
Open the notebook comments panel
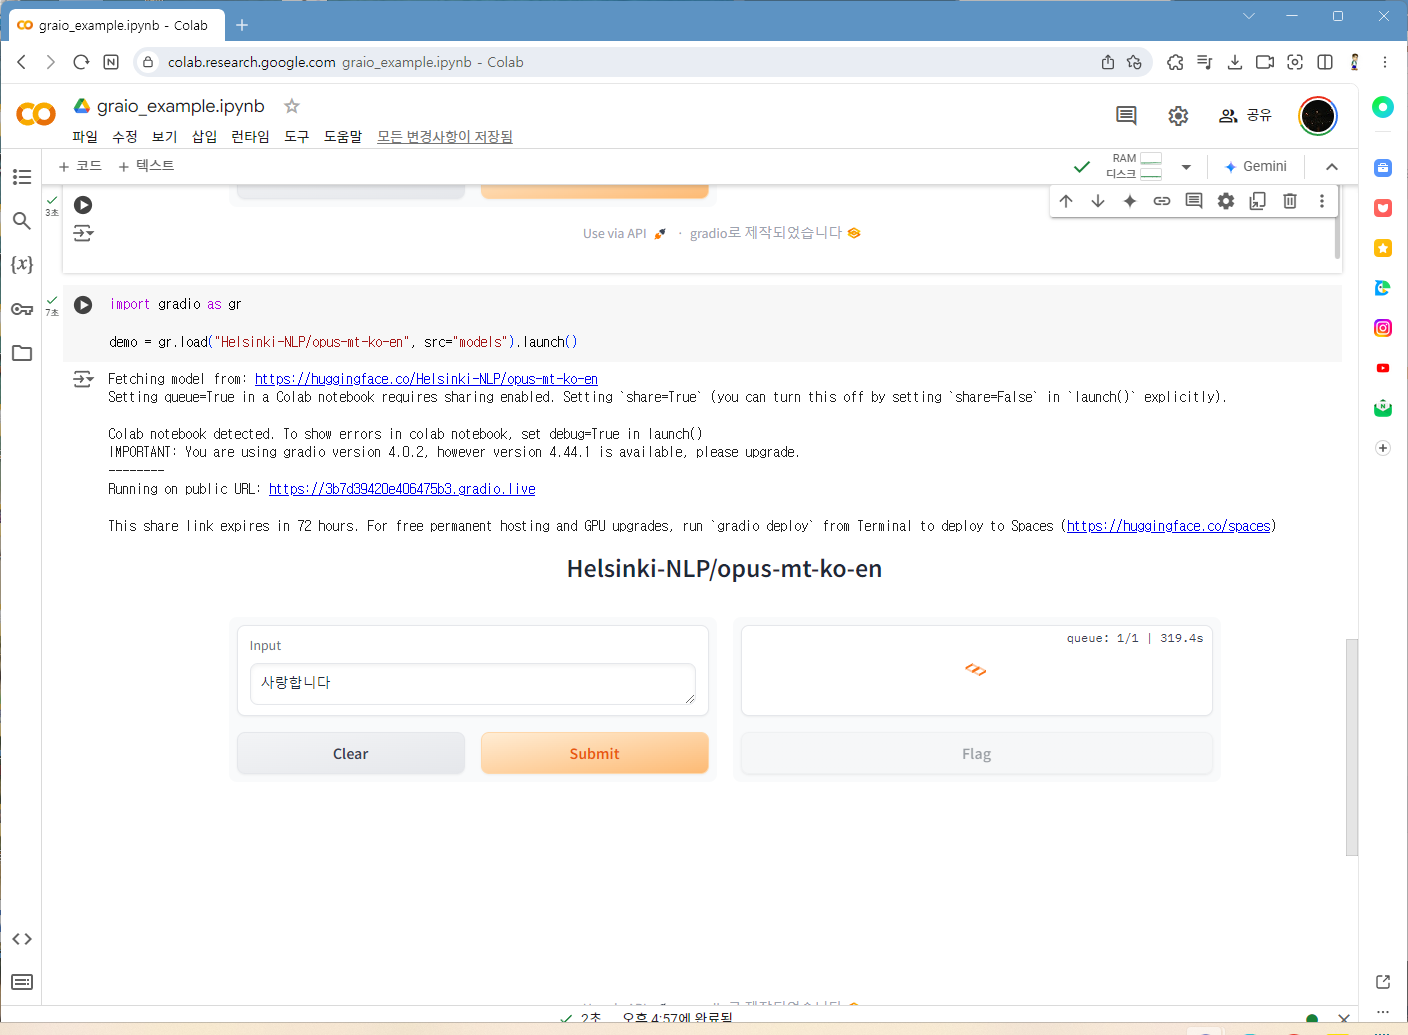(x=1126, y=116)
